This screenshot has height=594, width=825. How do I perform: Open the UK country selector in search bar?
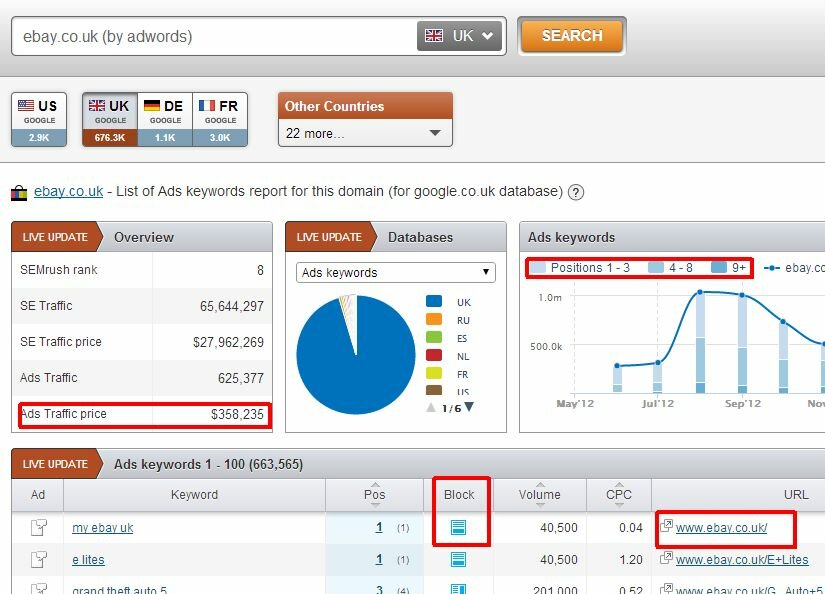coord(459,36)
